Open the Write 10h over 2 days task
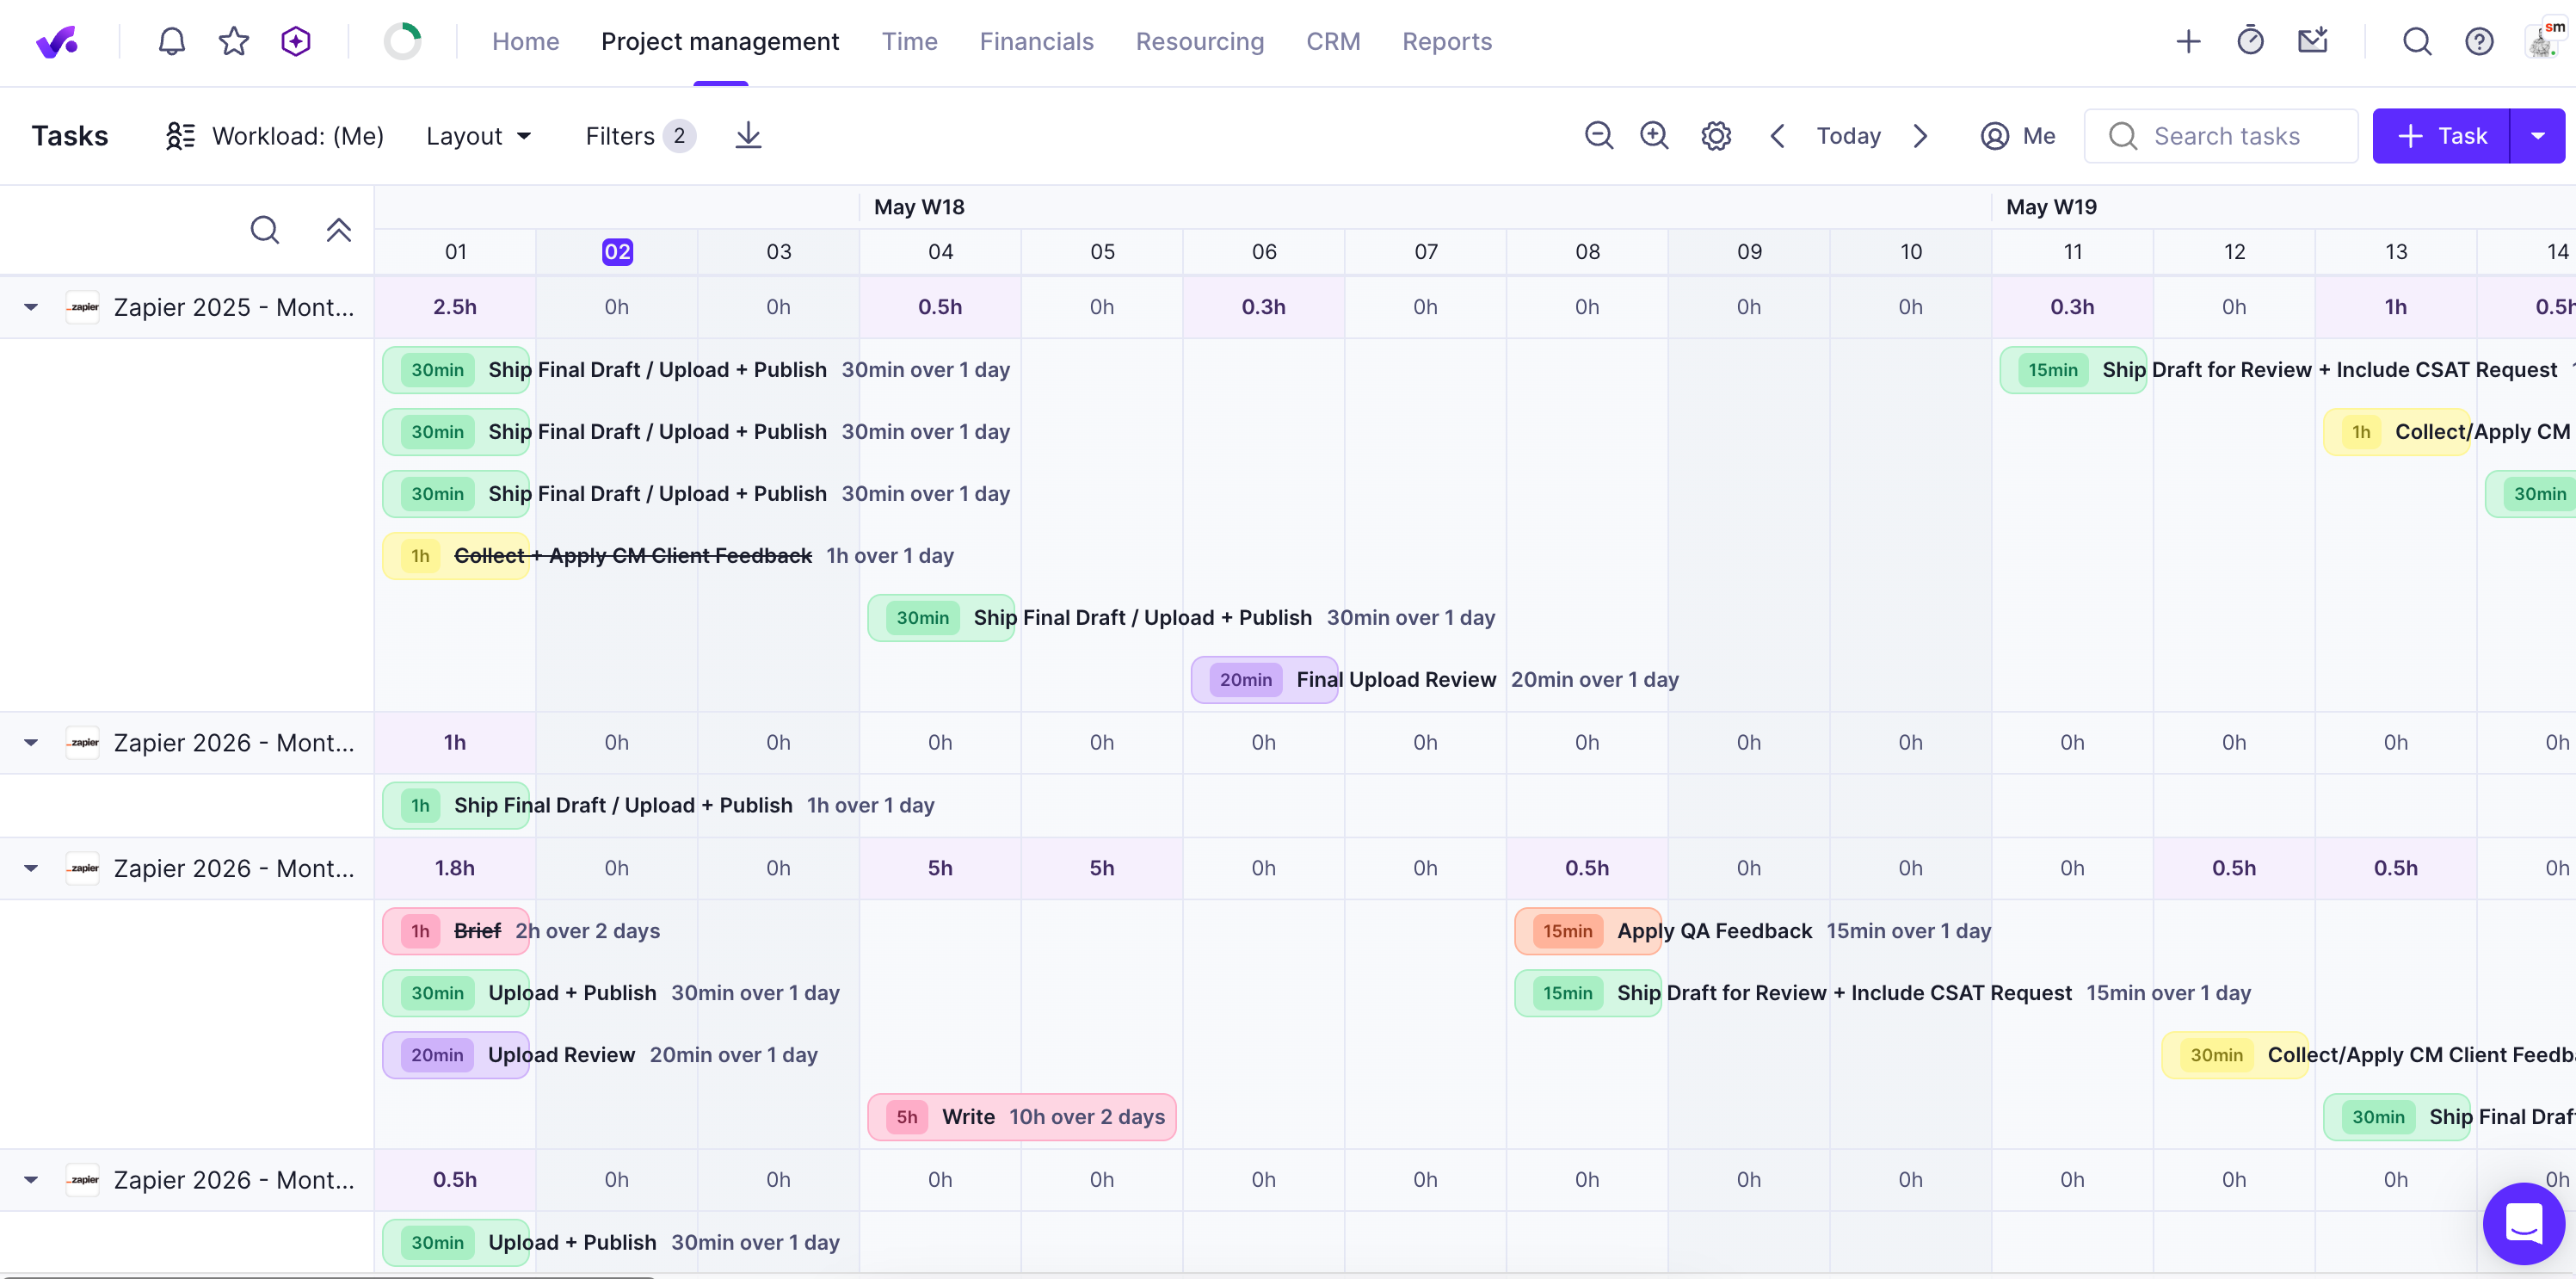The height and width of the screenshot is (1279, 2576). pyautogui.click(x=1021, y=1117)
